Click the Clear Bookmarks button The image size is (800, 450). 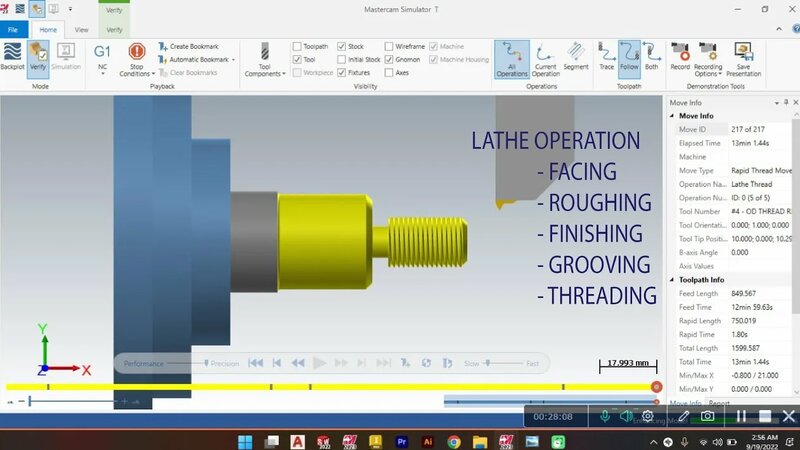[188, 73]
